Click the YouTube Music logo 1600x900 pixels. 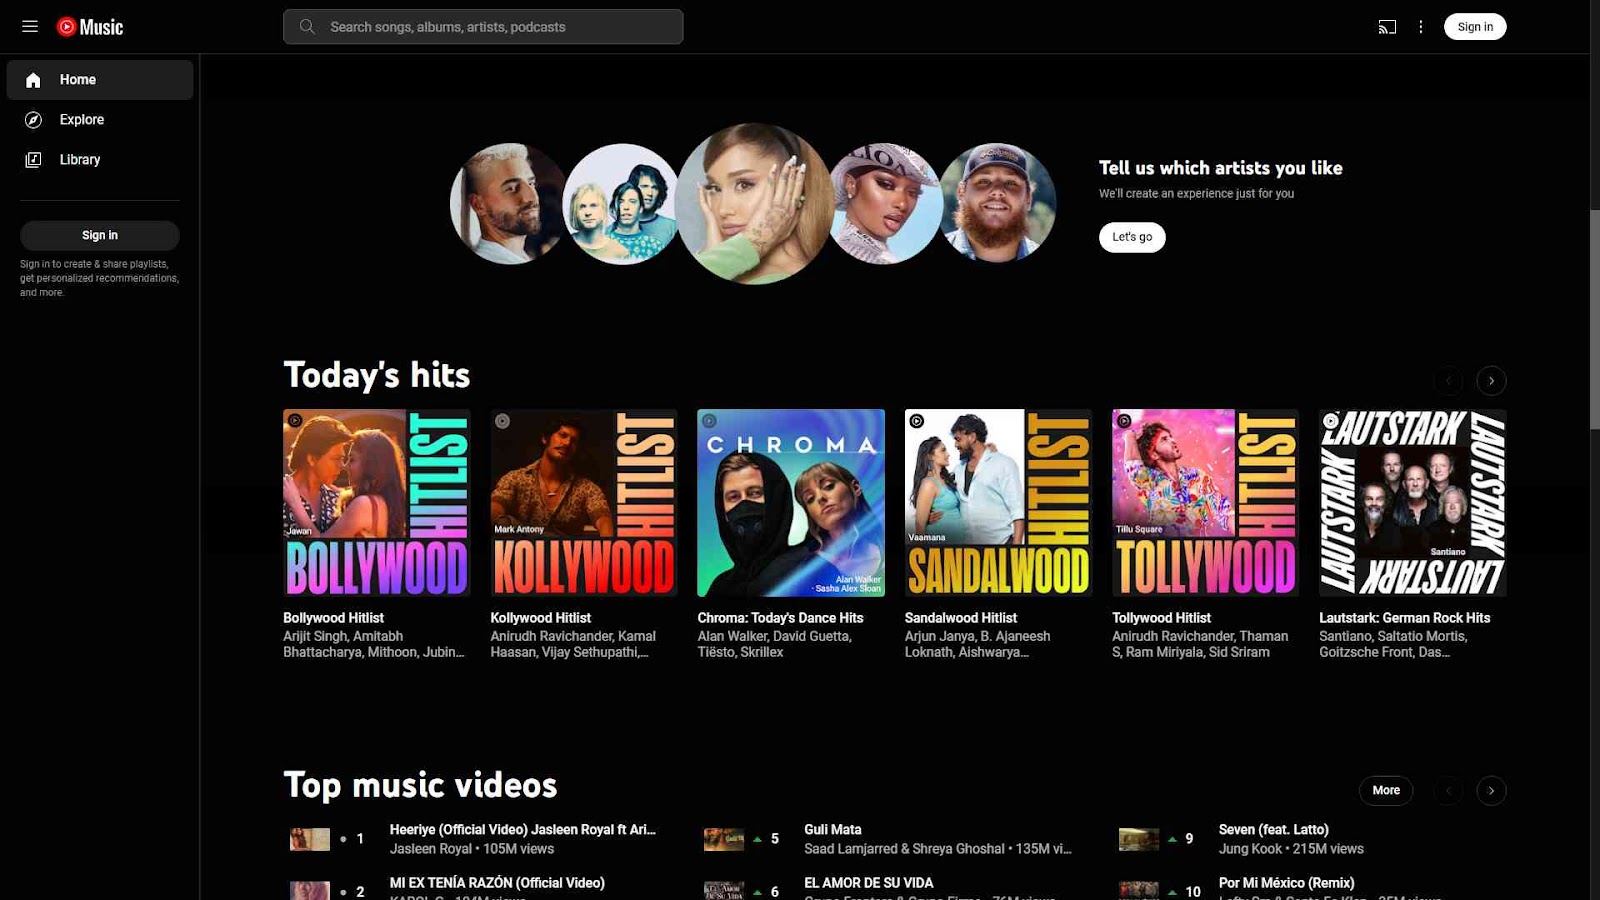[x=90, y=27]
